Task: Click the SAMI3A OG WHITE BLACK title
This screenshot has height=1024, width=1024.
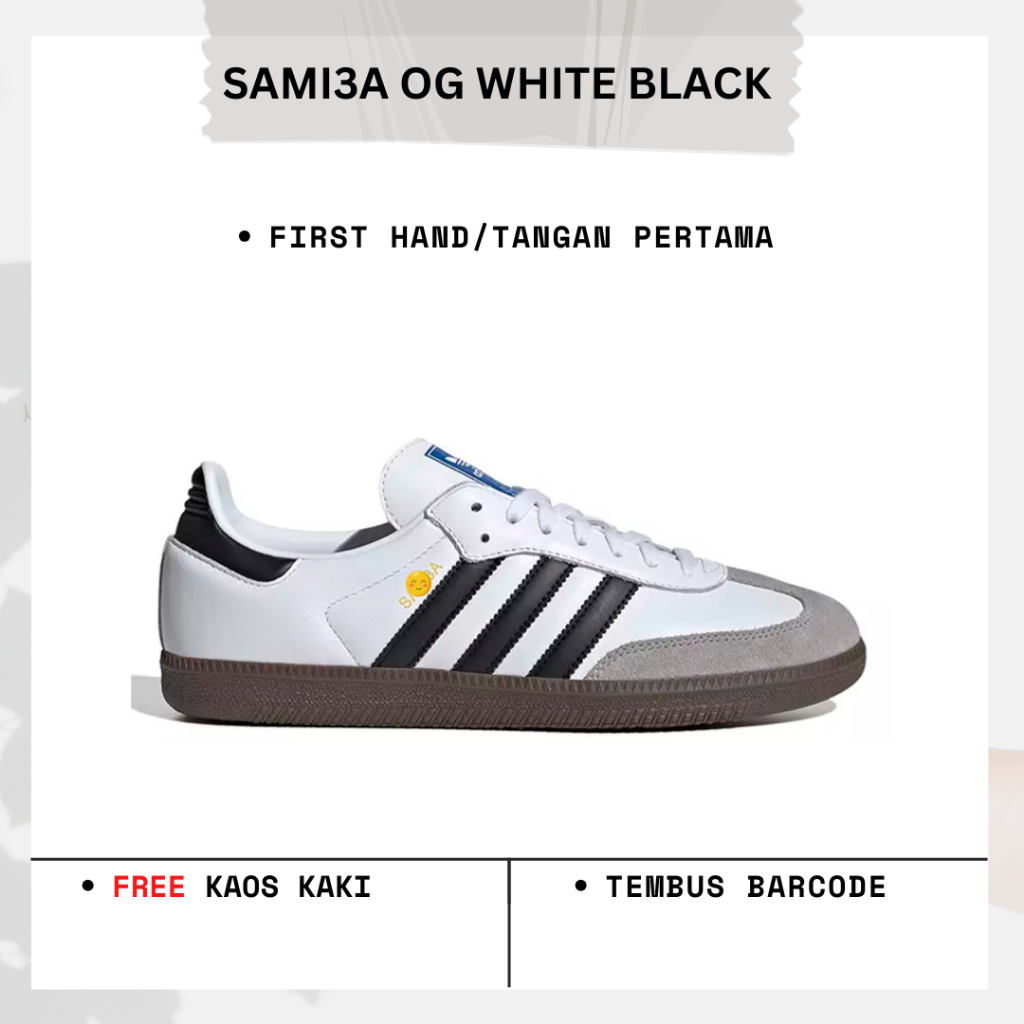Action: [x=497, y=84]
